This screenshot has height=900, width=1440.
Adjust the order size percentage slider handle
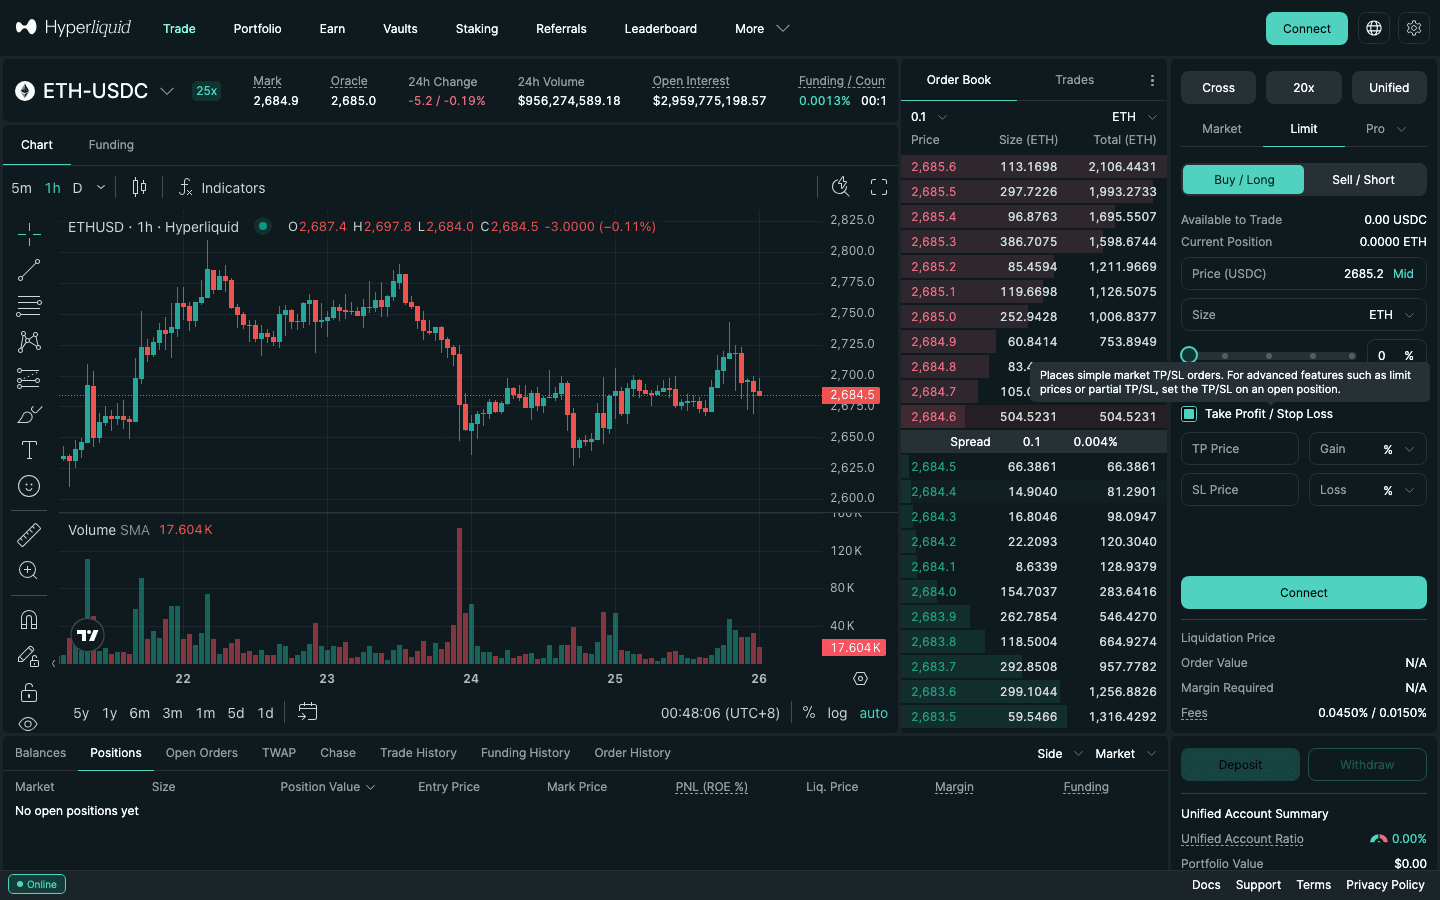(x=1189, y=355)
